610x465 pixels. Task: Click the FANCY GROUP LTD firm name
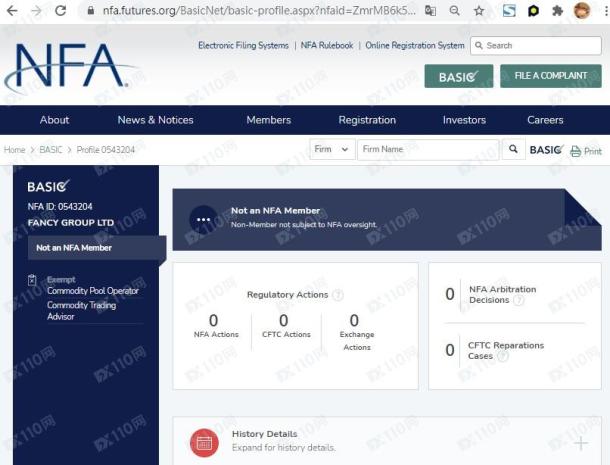click(71, 223)
